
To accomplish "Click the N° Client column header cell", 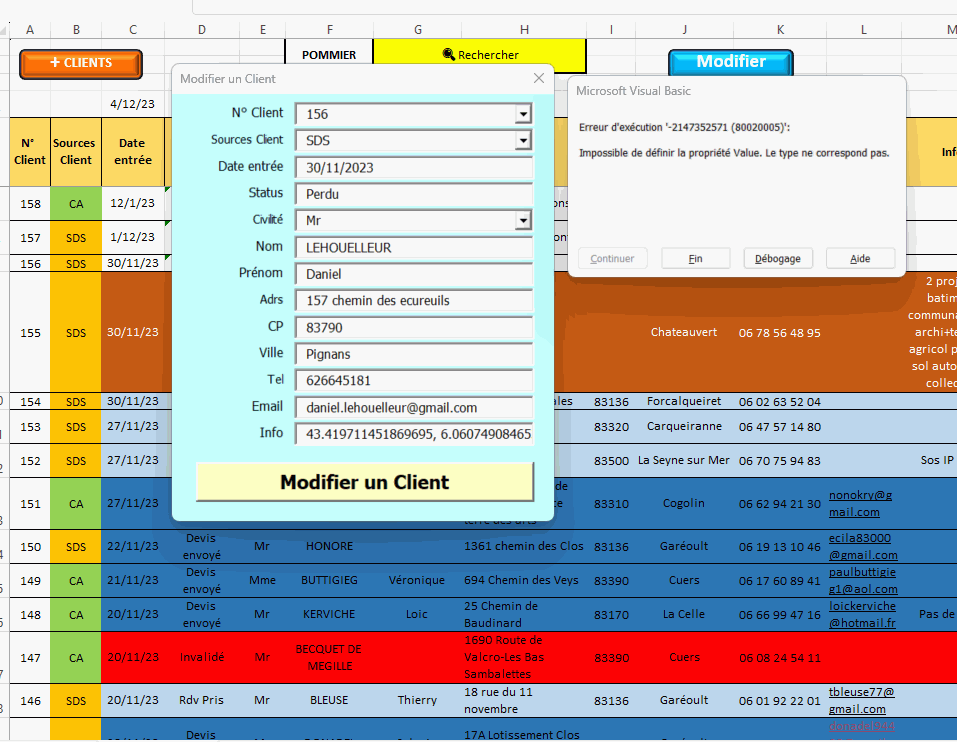I will tap(30, 151).
